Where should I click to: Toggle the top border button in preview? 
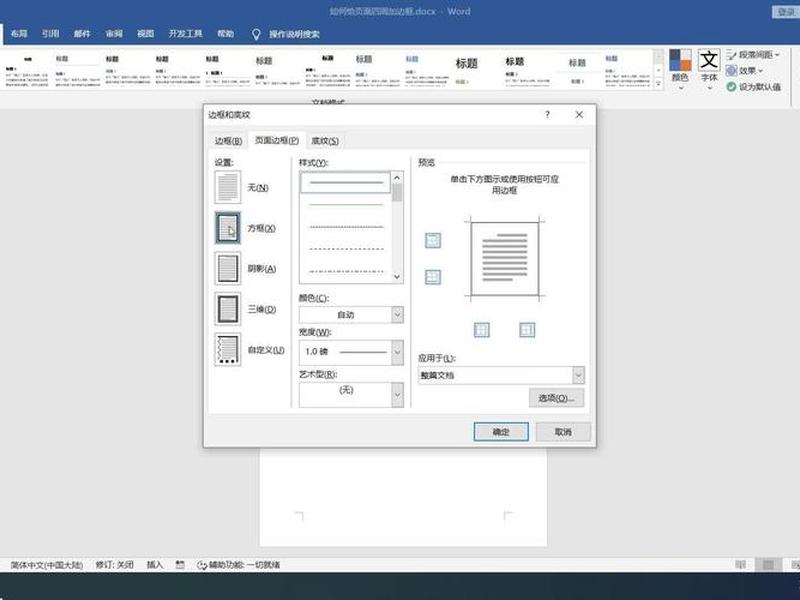click(x=433, y=240)
